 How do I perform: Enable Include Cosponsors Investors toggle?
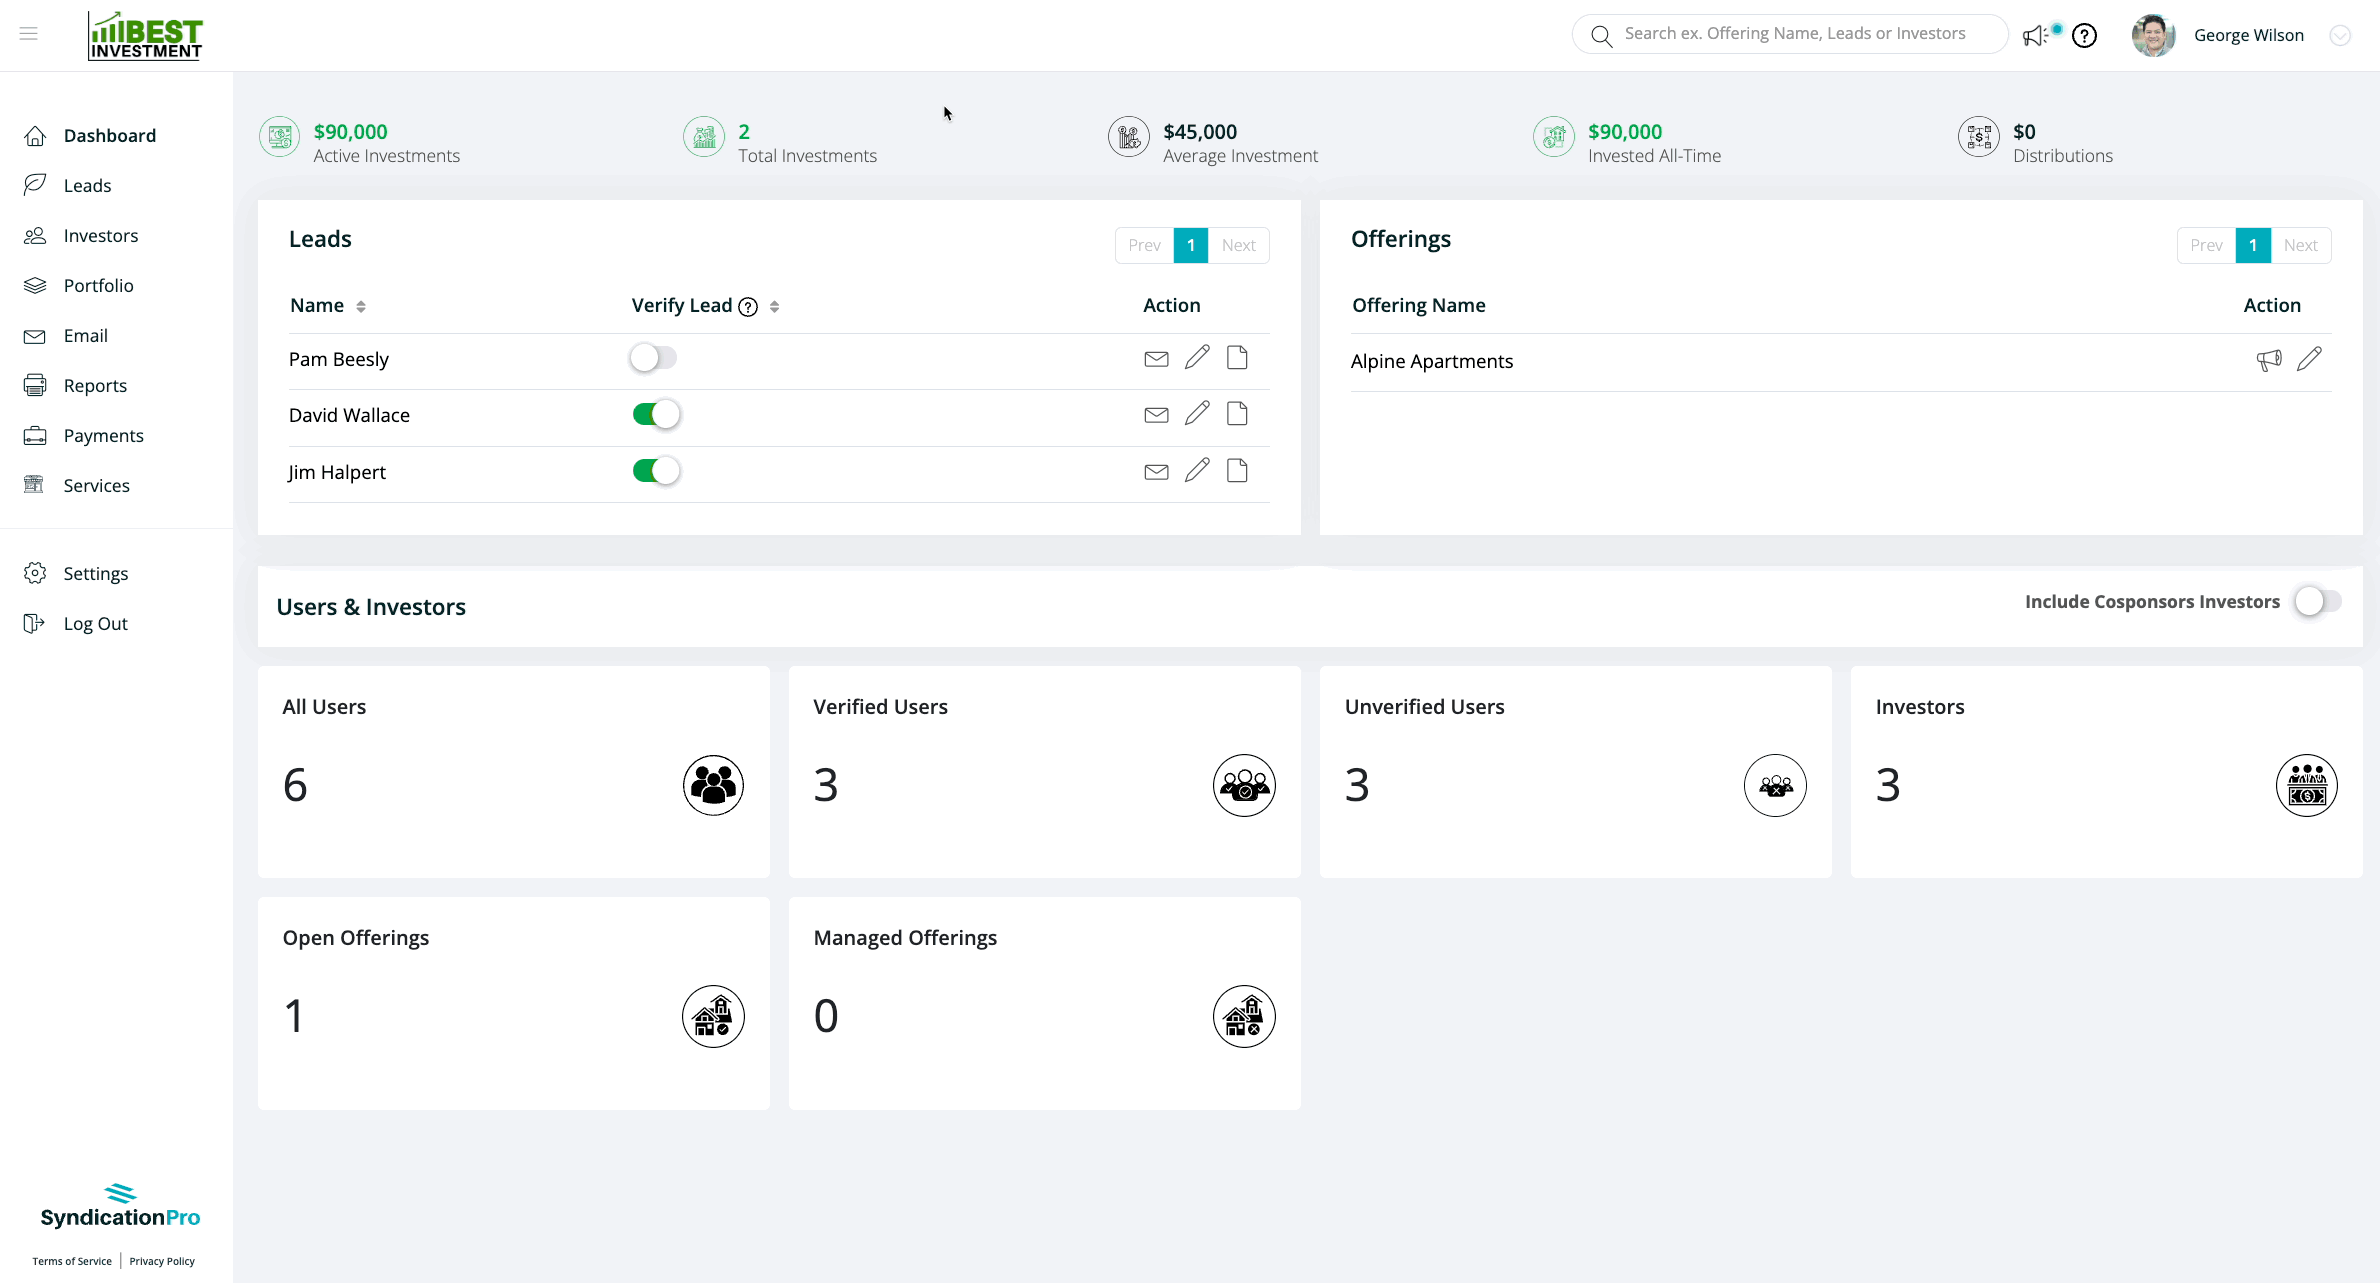pyautogui.click(x=2317, y=602)
